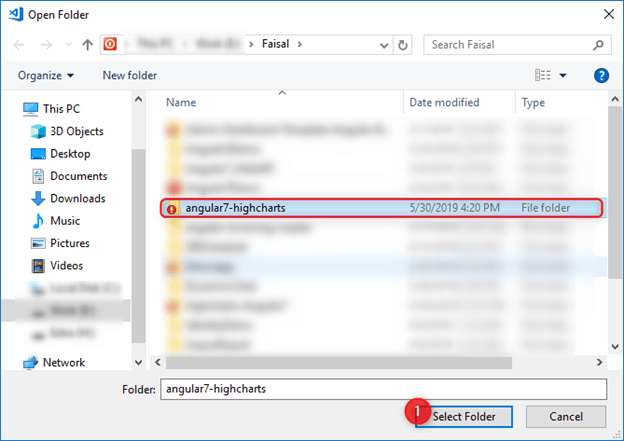Click the sidebar scroll down arrow
Viewport: 624px width, 441px height.
click(138, 362)
